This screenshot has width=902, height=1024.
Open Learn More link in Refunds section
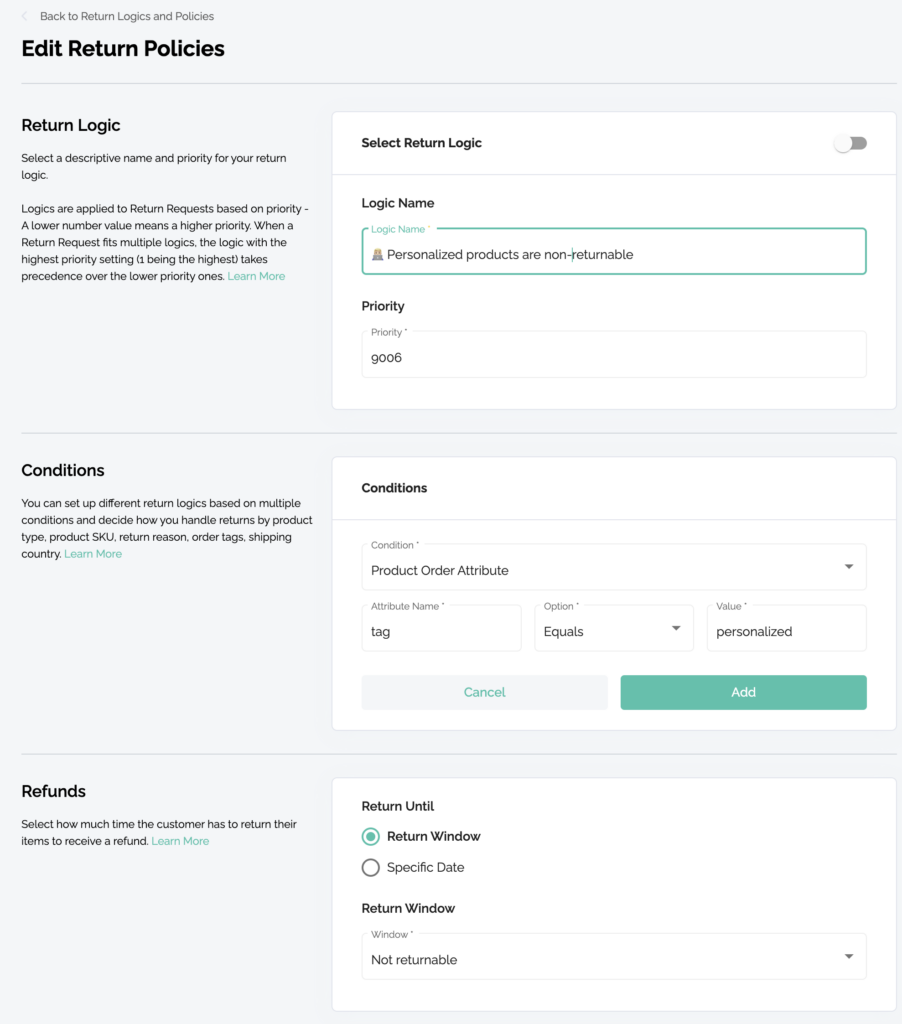pos(180,841)
